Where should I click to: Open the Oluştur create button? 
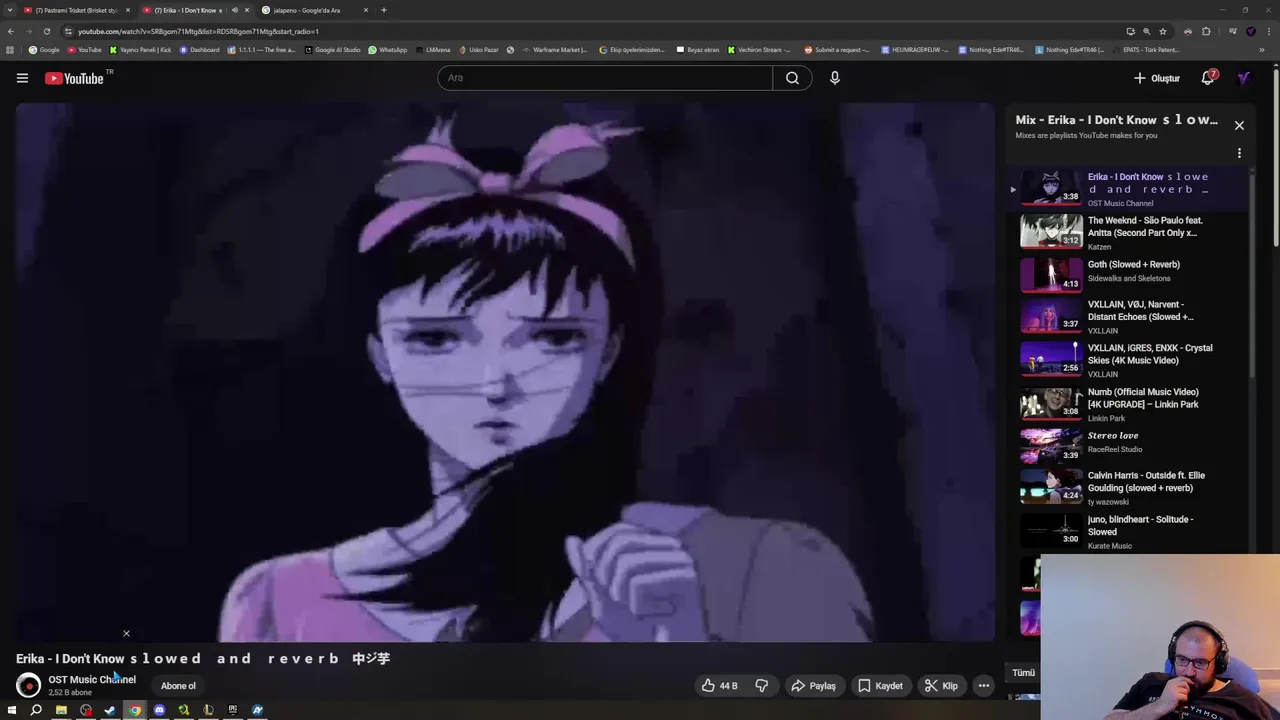click(1156, 78)
